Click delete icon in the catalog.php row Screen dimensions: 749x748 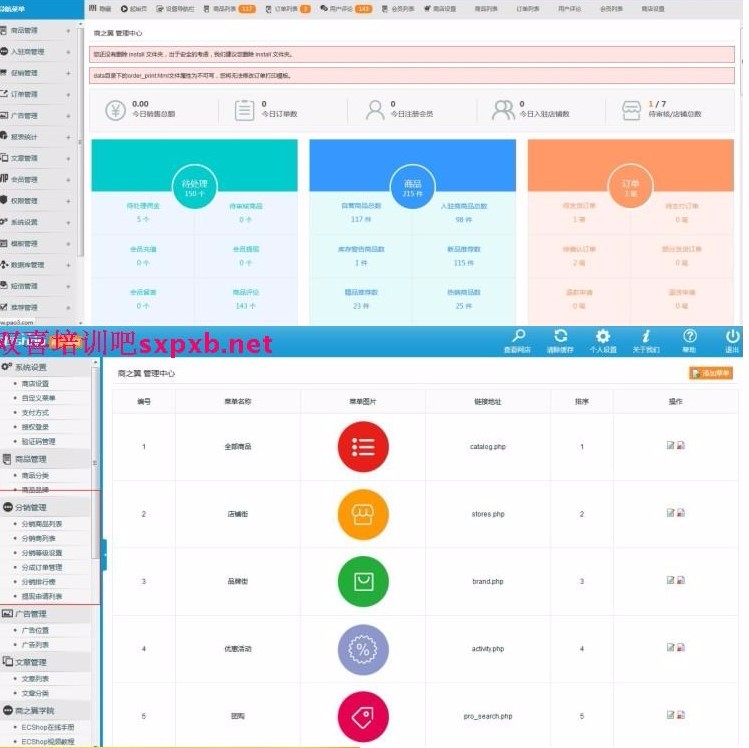pyautogui.click(x=681, y=445)
